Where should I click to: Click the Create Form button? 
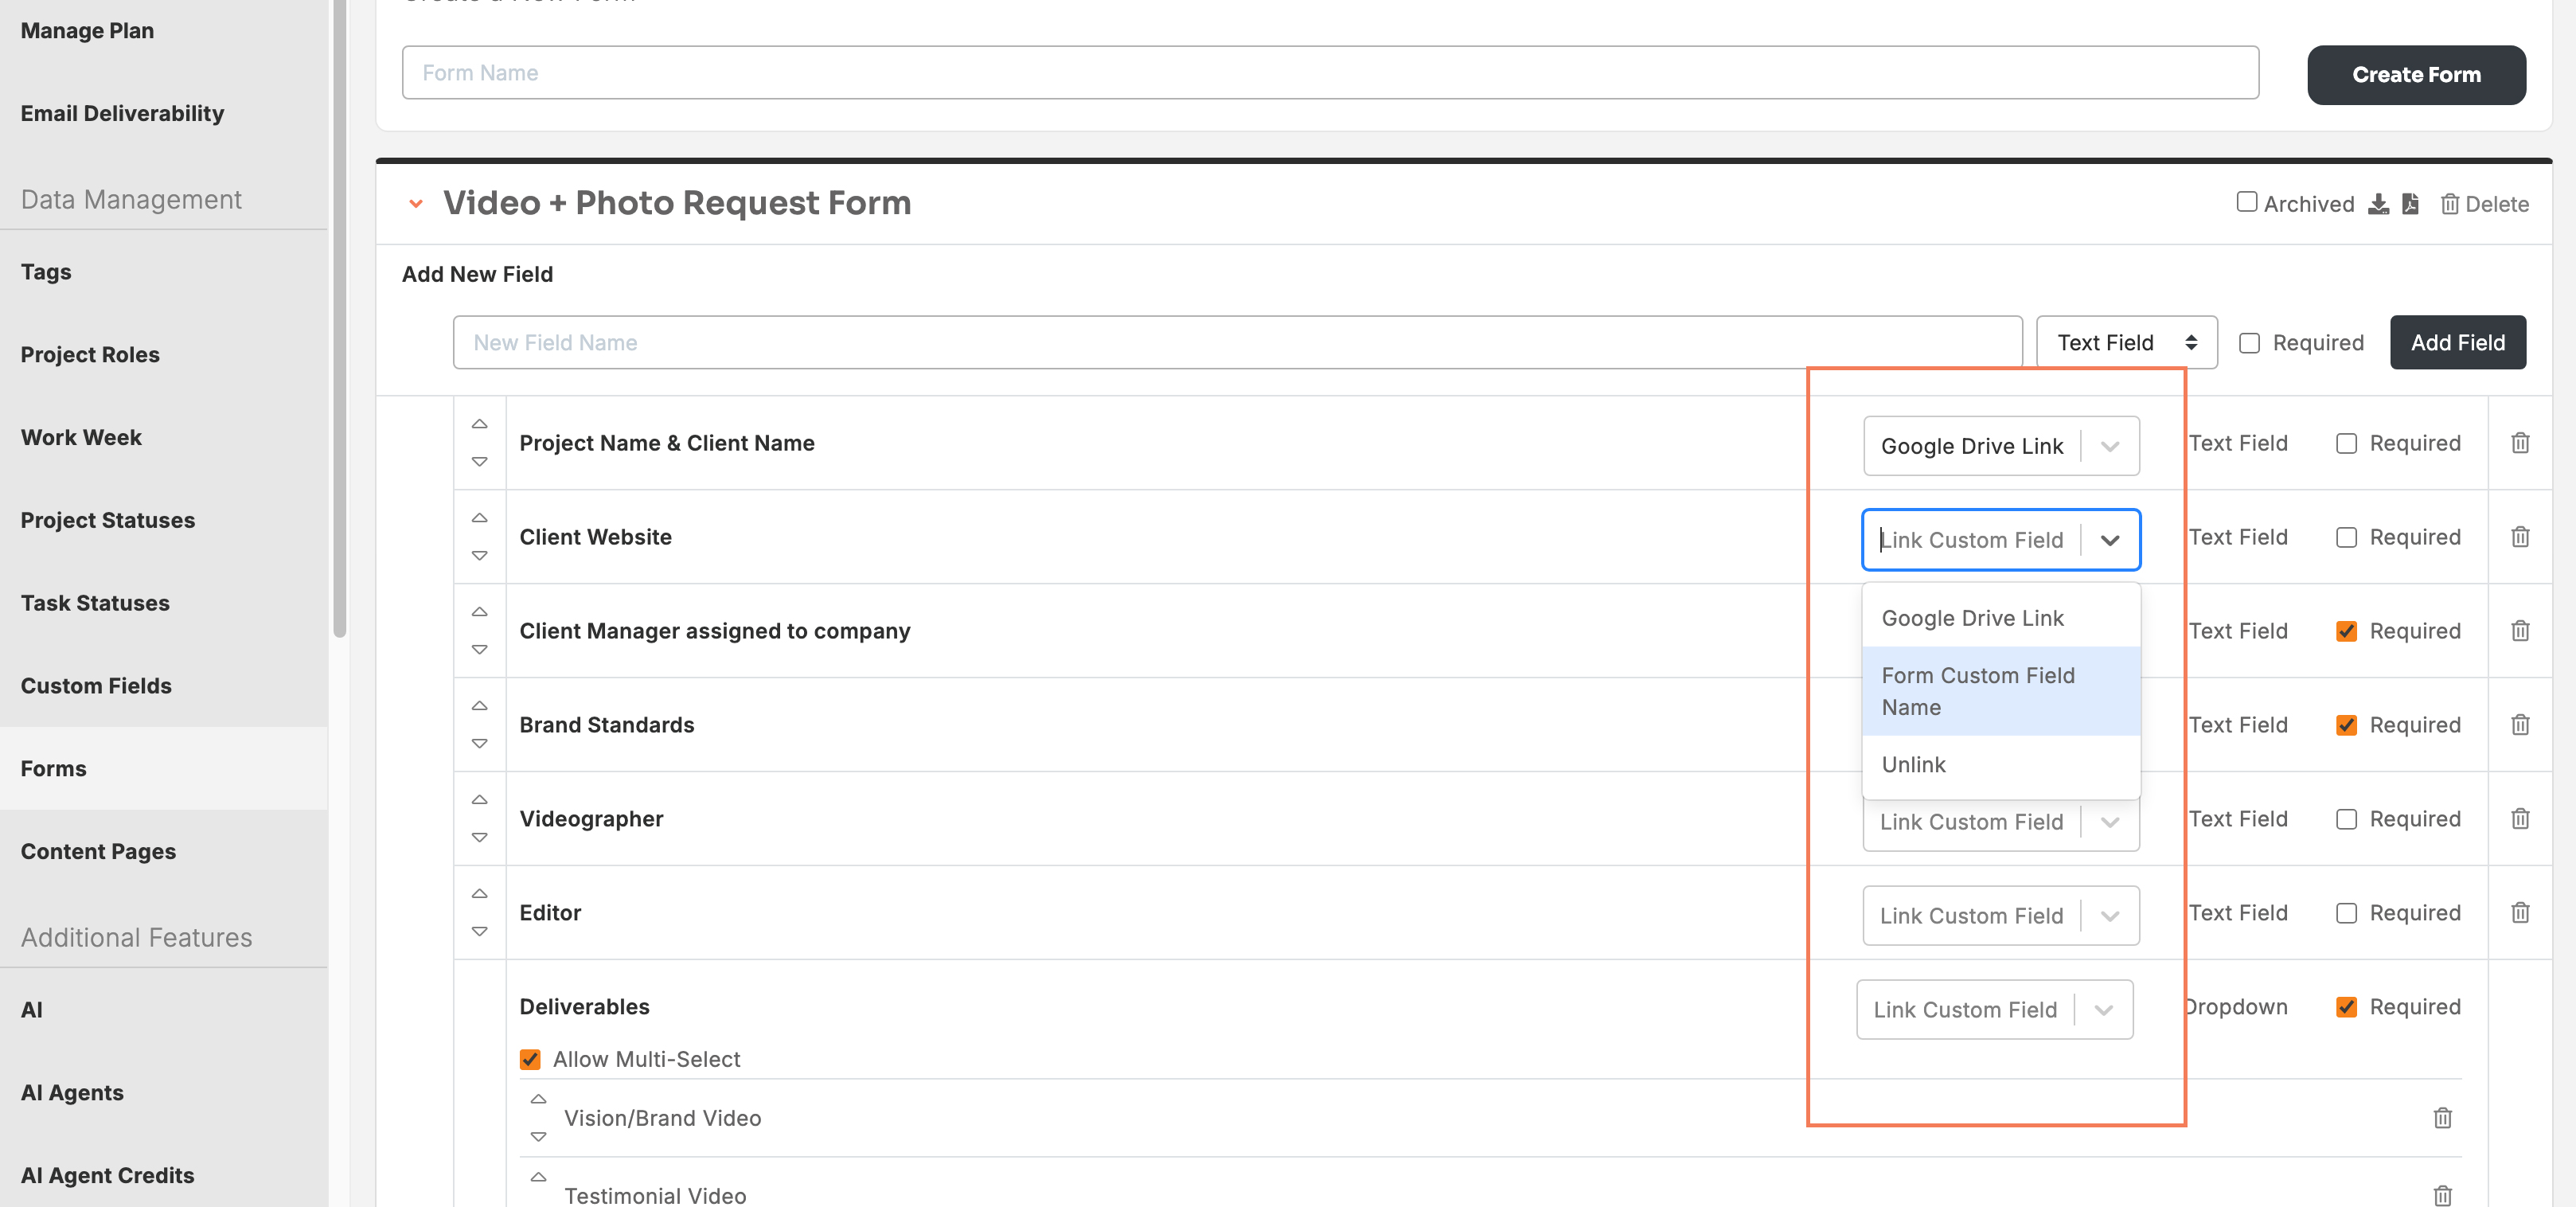click(2416, 74)
